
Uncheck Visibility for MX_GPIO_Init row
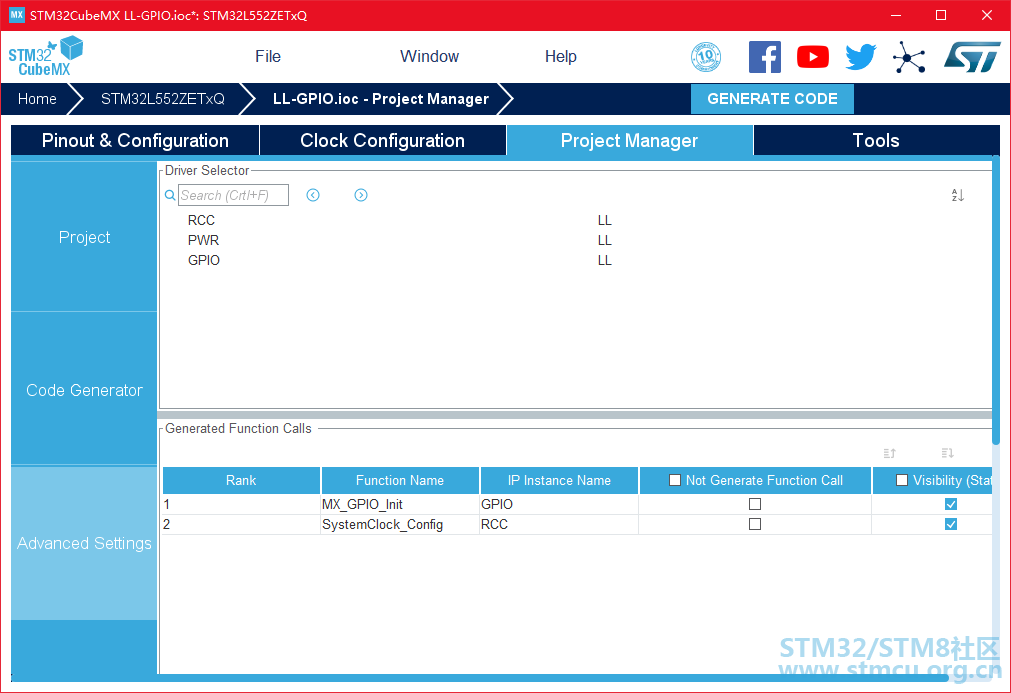[950, 504]
